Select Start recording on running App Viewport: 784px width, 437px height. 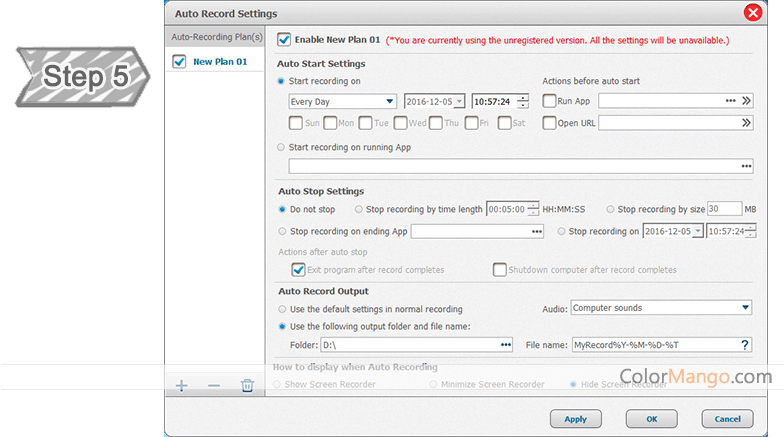coord(281,147)
